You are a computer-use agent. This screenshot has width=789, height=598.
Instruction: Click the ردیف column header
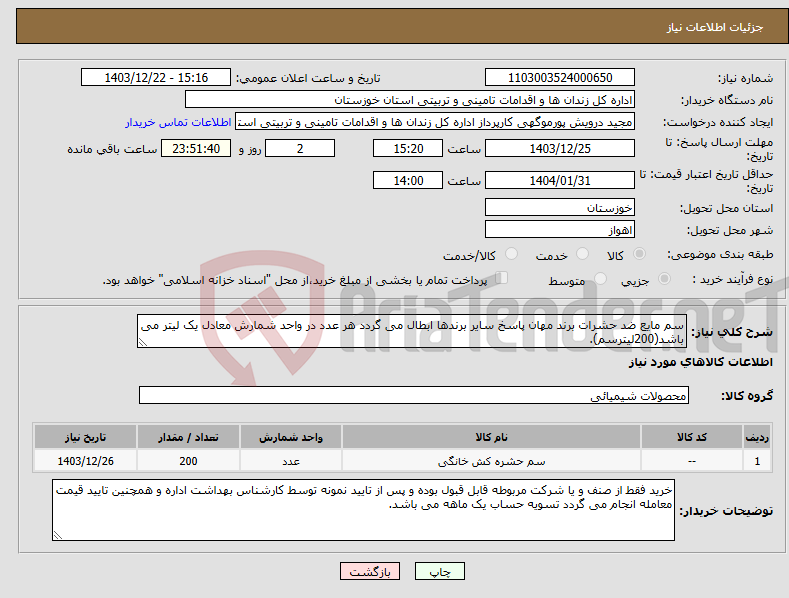757,437
